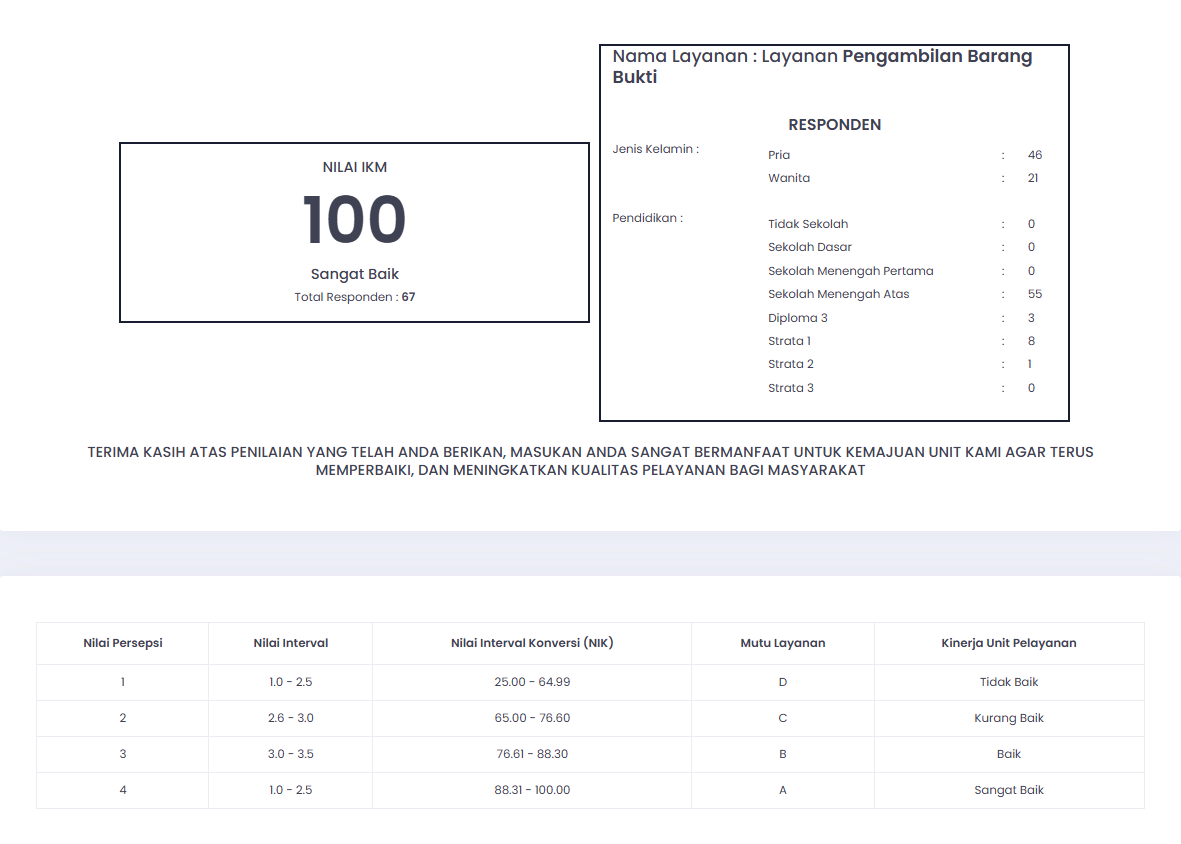Click the Mutu Layanan column header
1181x844 pixels.
[783, 643]
